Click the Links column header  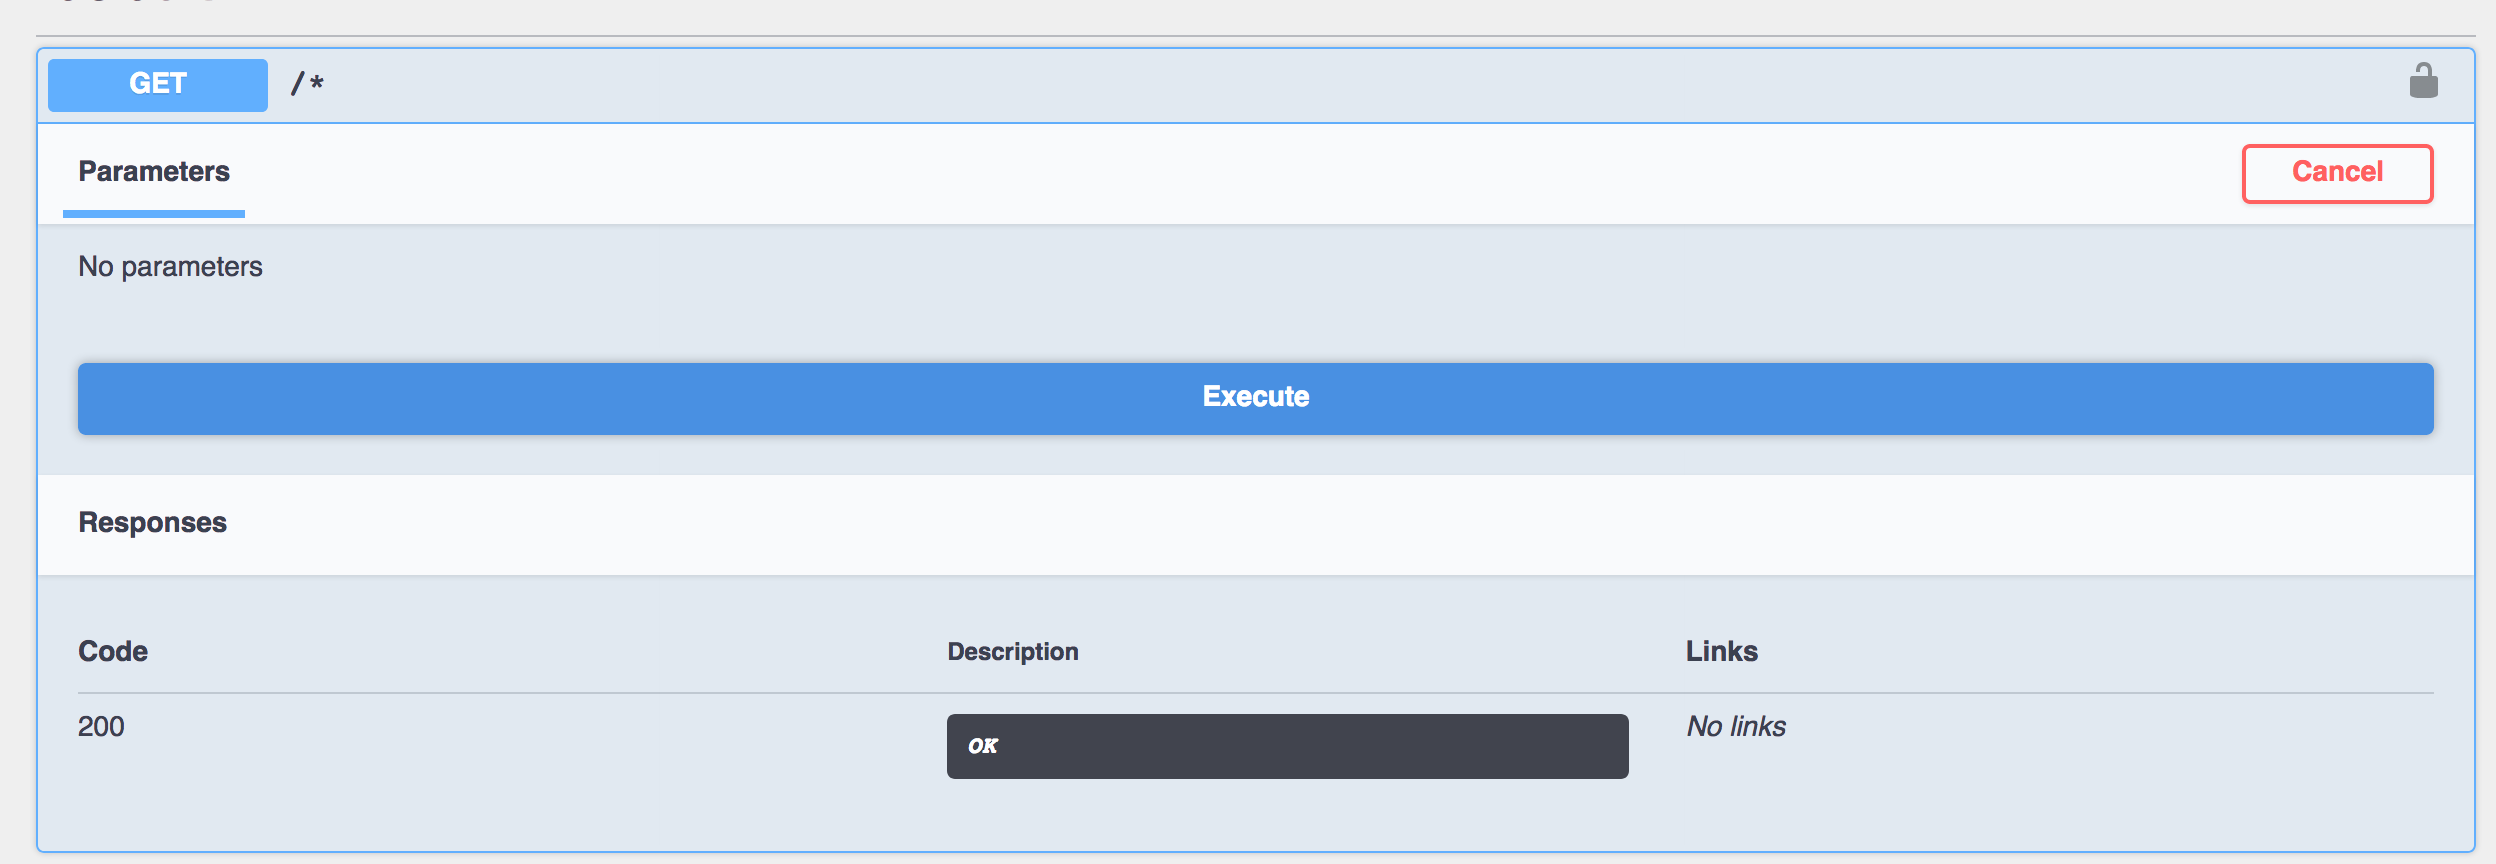[x=1721, y=652]
